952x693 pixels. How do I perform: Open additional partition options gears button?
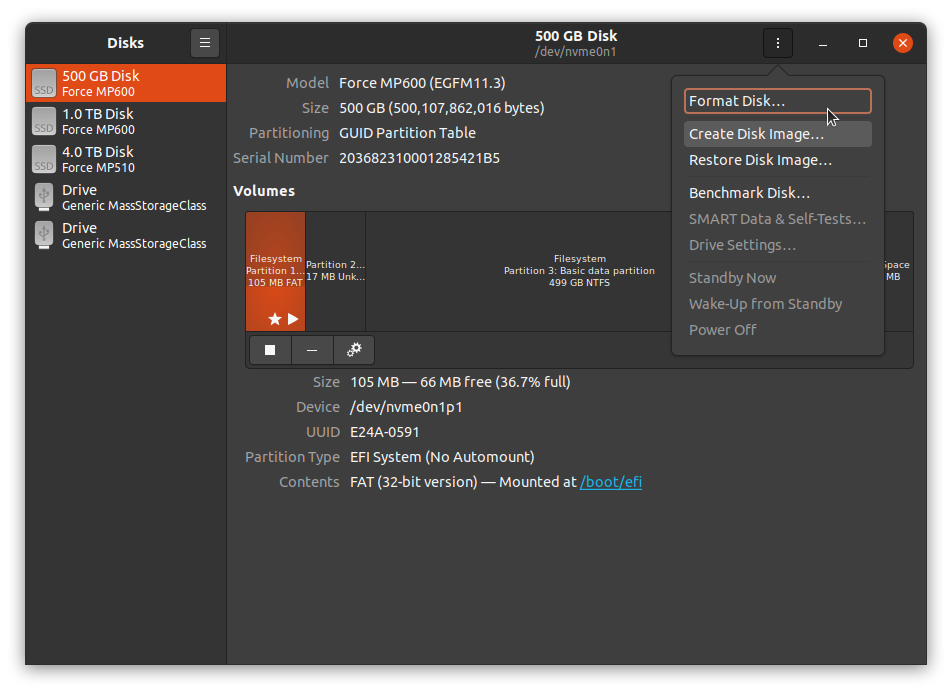(x=354, y=350)
